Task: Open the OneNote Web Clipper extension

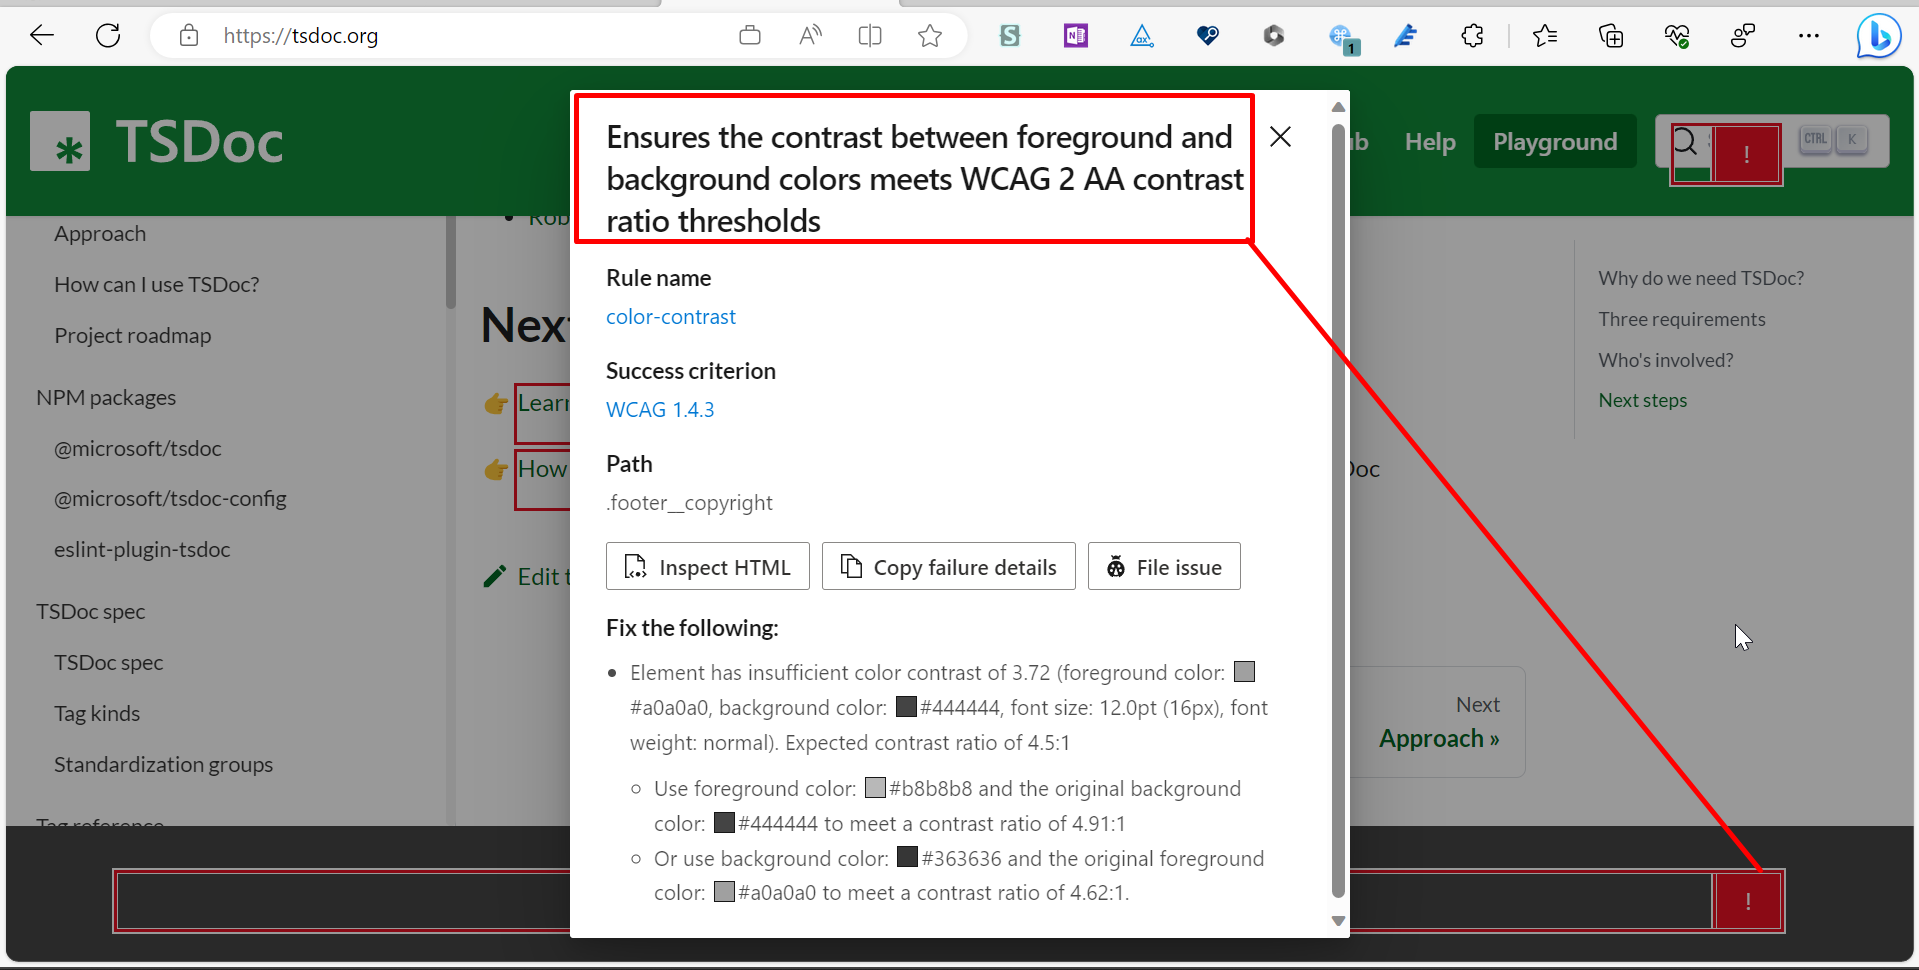Action: tap(1075, 36)
